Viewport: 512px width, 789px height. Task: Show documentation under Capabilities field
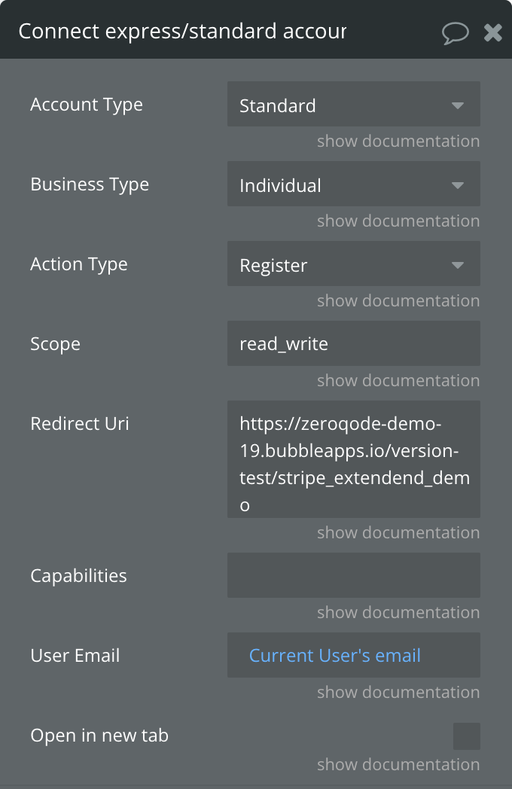(398, 612)
